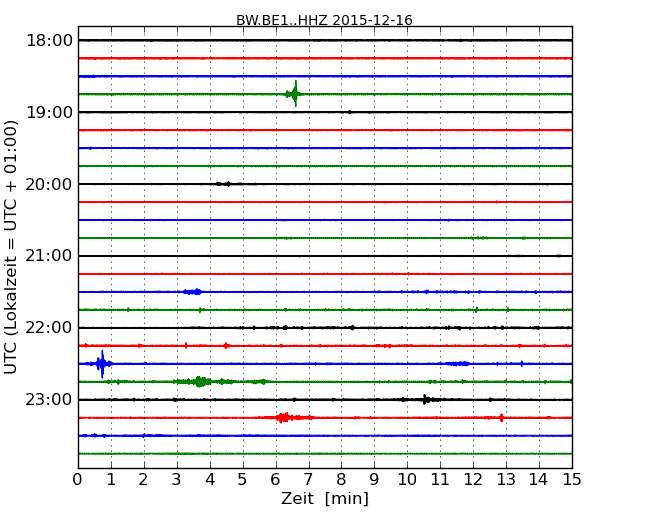Select the large green spike on the 18:45 trace

coord(294,94)
